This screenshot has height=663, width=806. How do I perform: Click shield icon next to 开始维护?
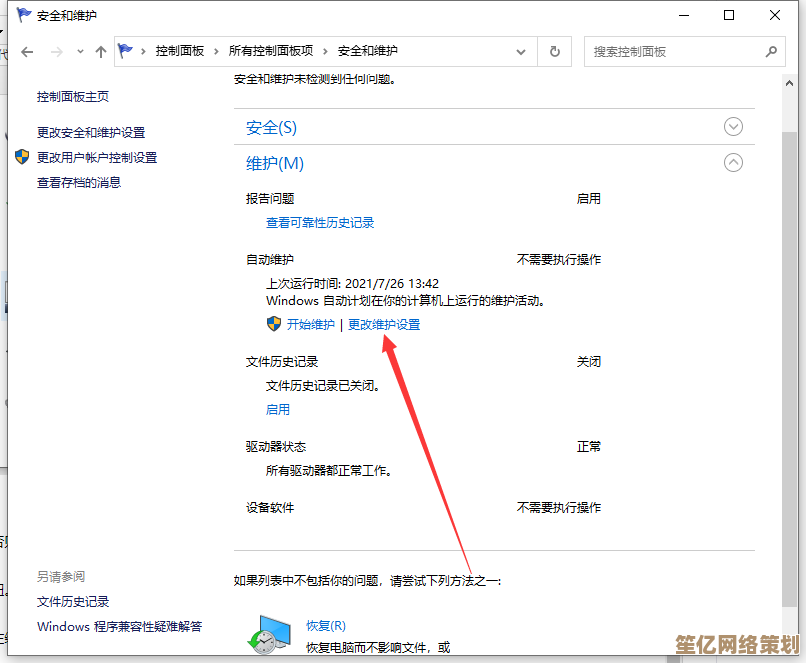pyautogui.click(x=274, y=324)
